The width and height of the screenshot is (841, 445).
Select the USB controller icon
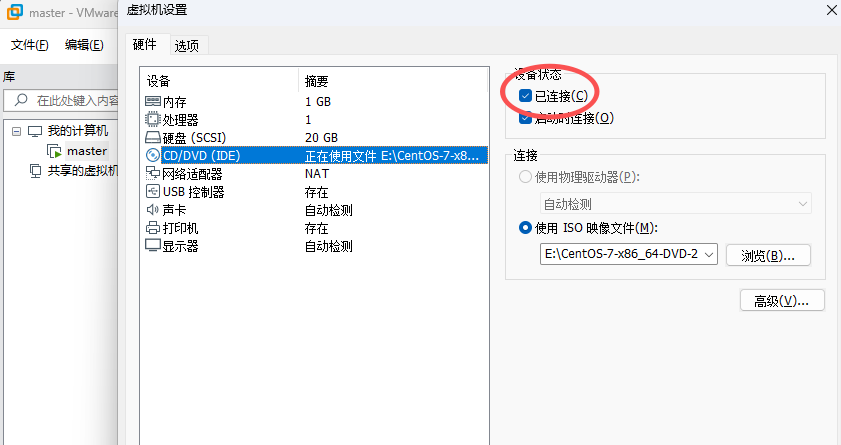[x=153, y=191]
